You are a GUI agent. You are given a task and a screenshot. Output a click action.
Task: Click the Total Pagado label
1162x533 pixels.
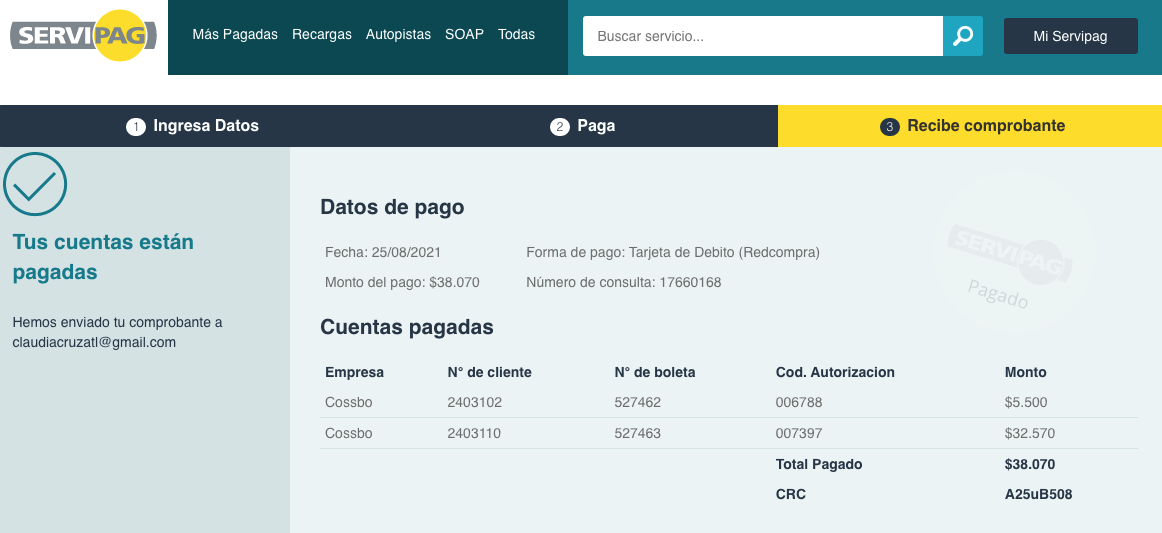point(819,464)
